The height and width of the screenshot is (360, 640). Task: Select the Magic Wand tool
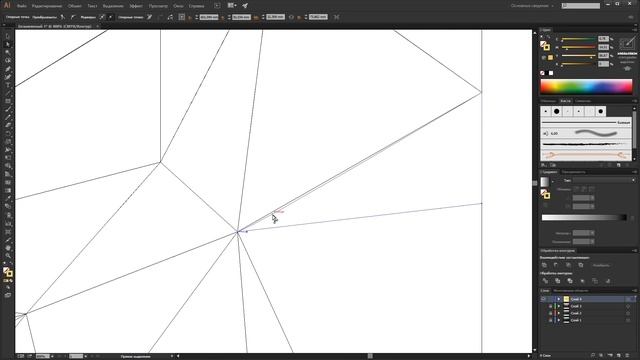[x=8, y=53]
